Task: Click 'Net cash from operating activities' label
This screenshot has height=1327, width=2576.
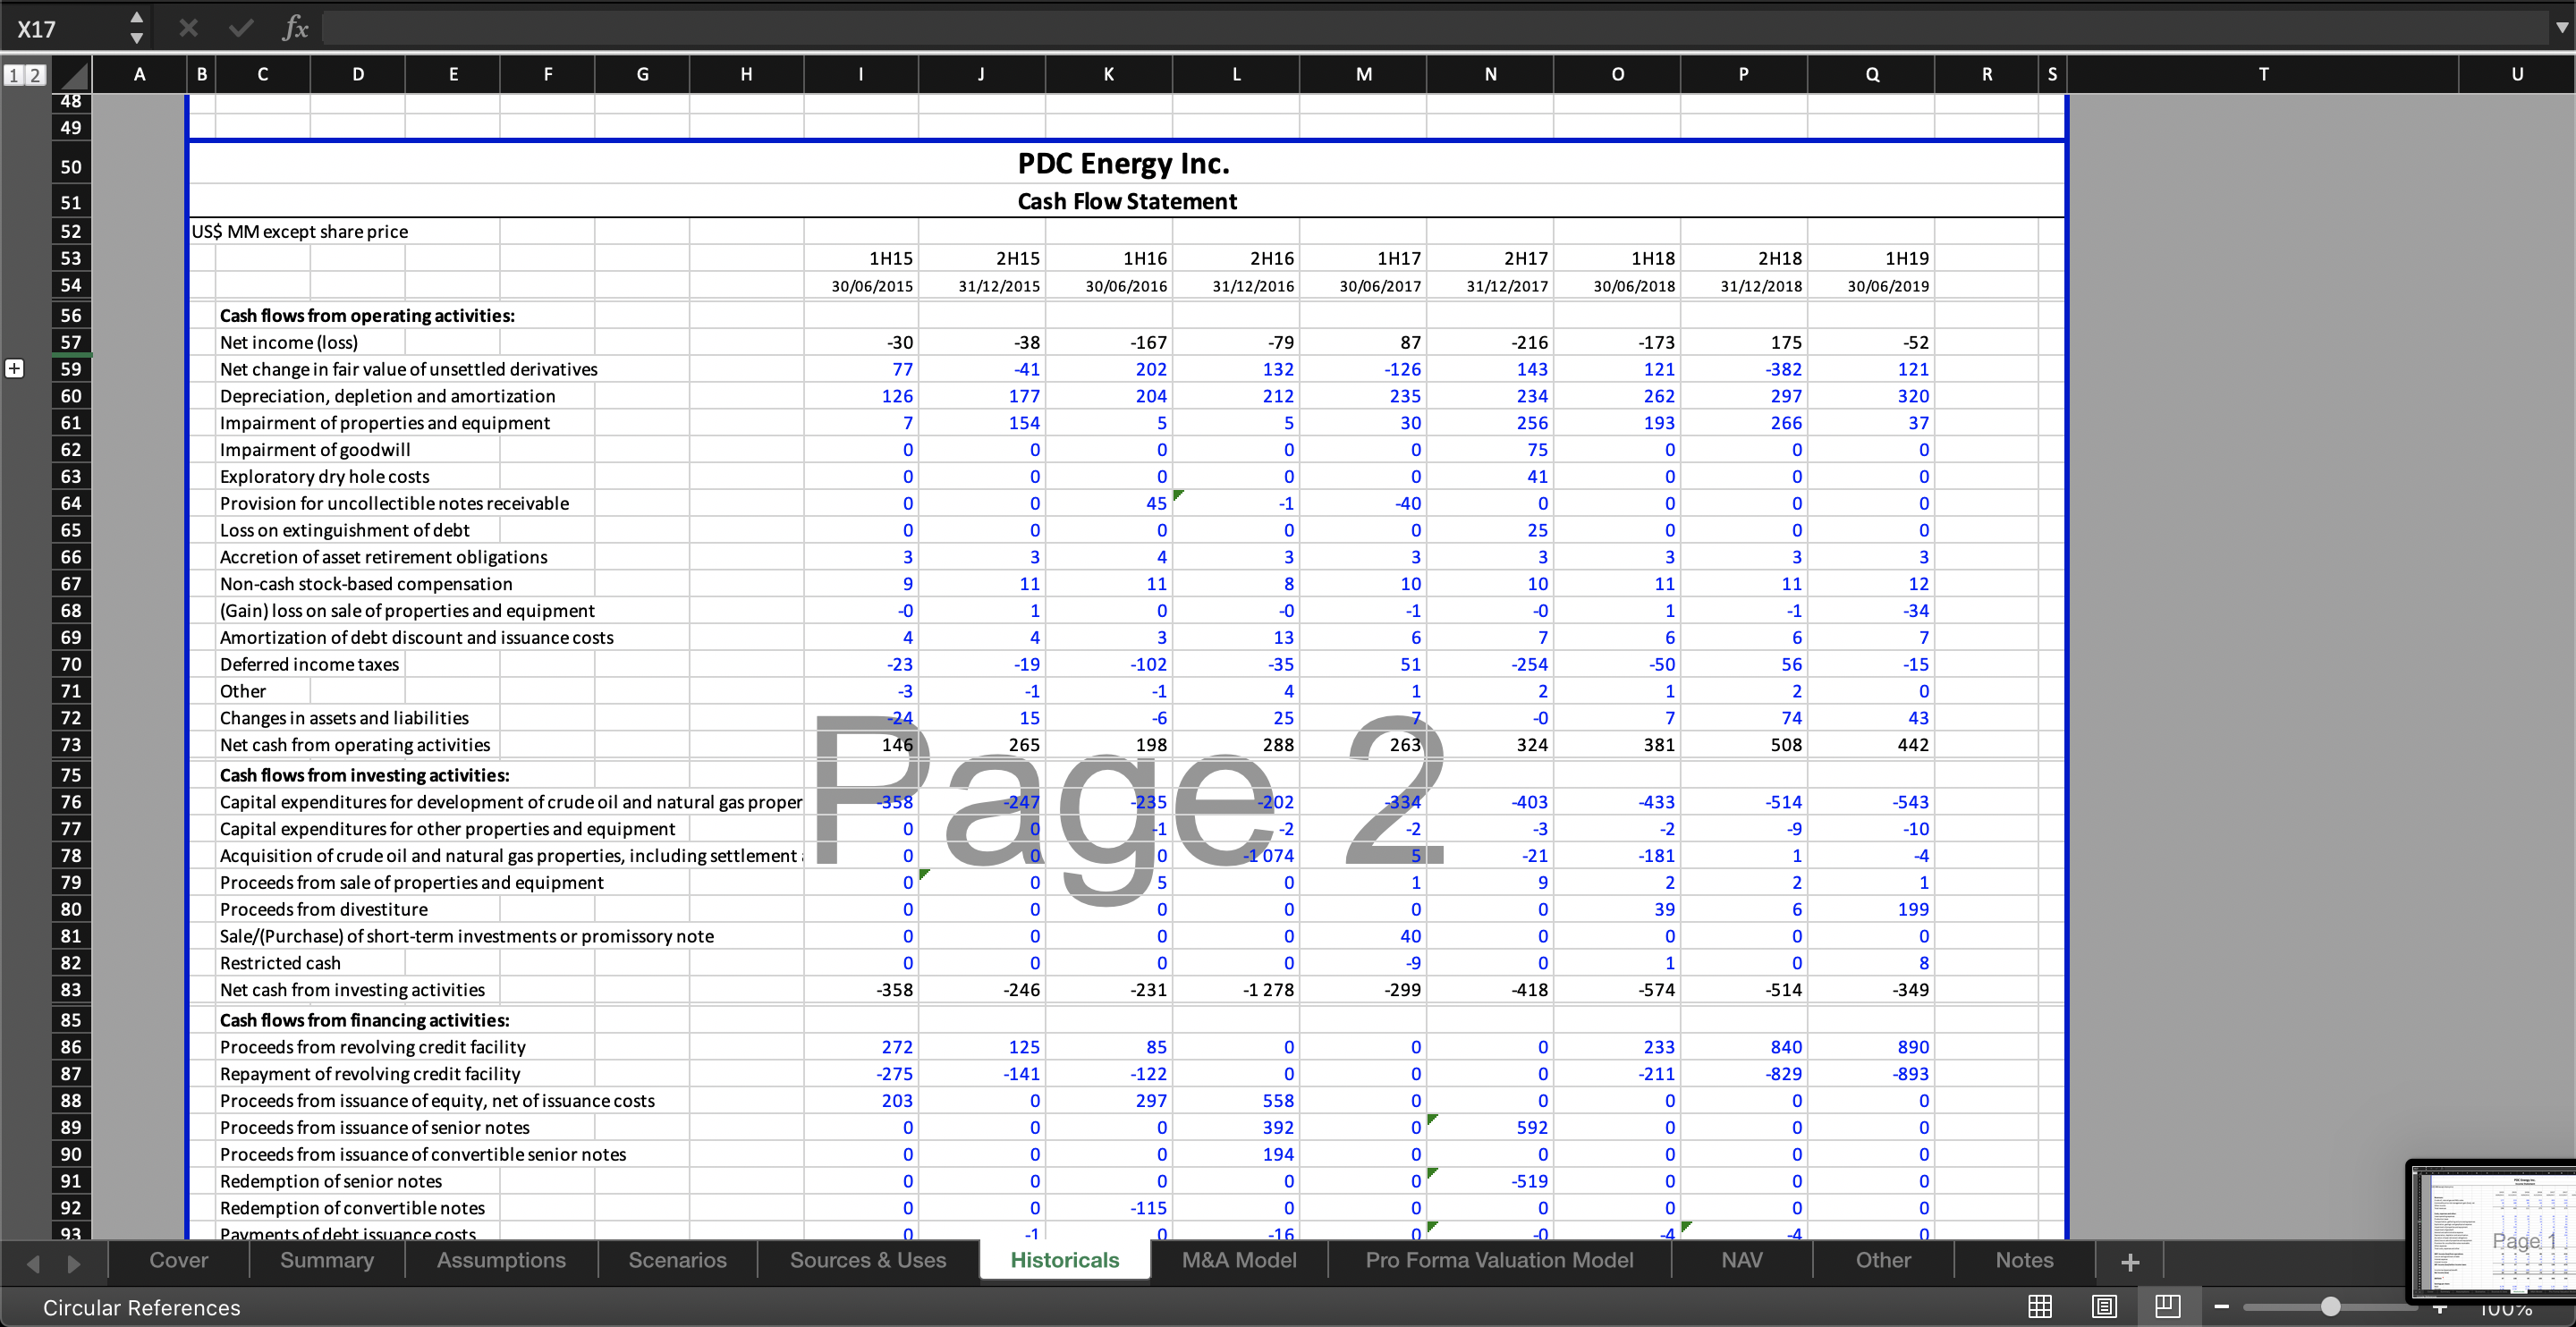Action: tap(355, 744)
